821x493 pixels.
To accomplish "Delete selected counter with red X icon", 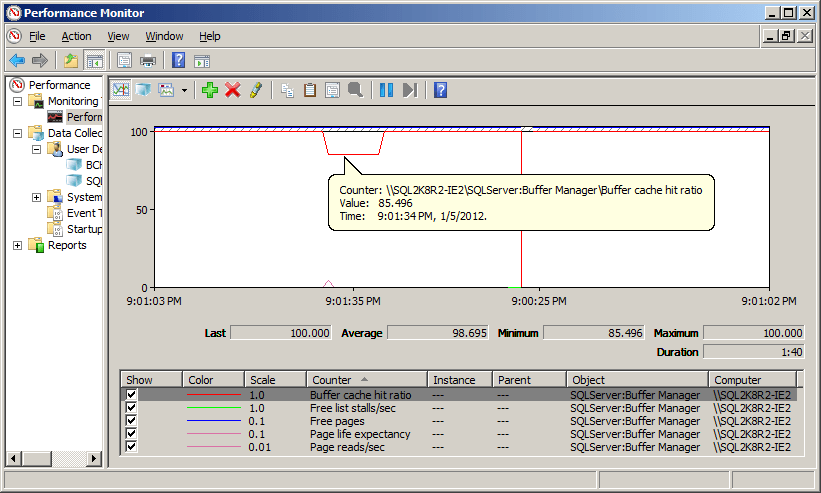I will coord(233,90).
